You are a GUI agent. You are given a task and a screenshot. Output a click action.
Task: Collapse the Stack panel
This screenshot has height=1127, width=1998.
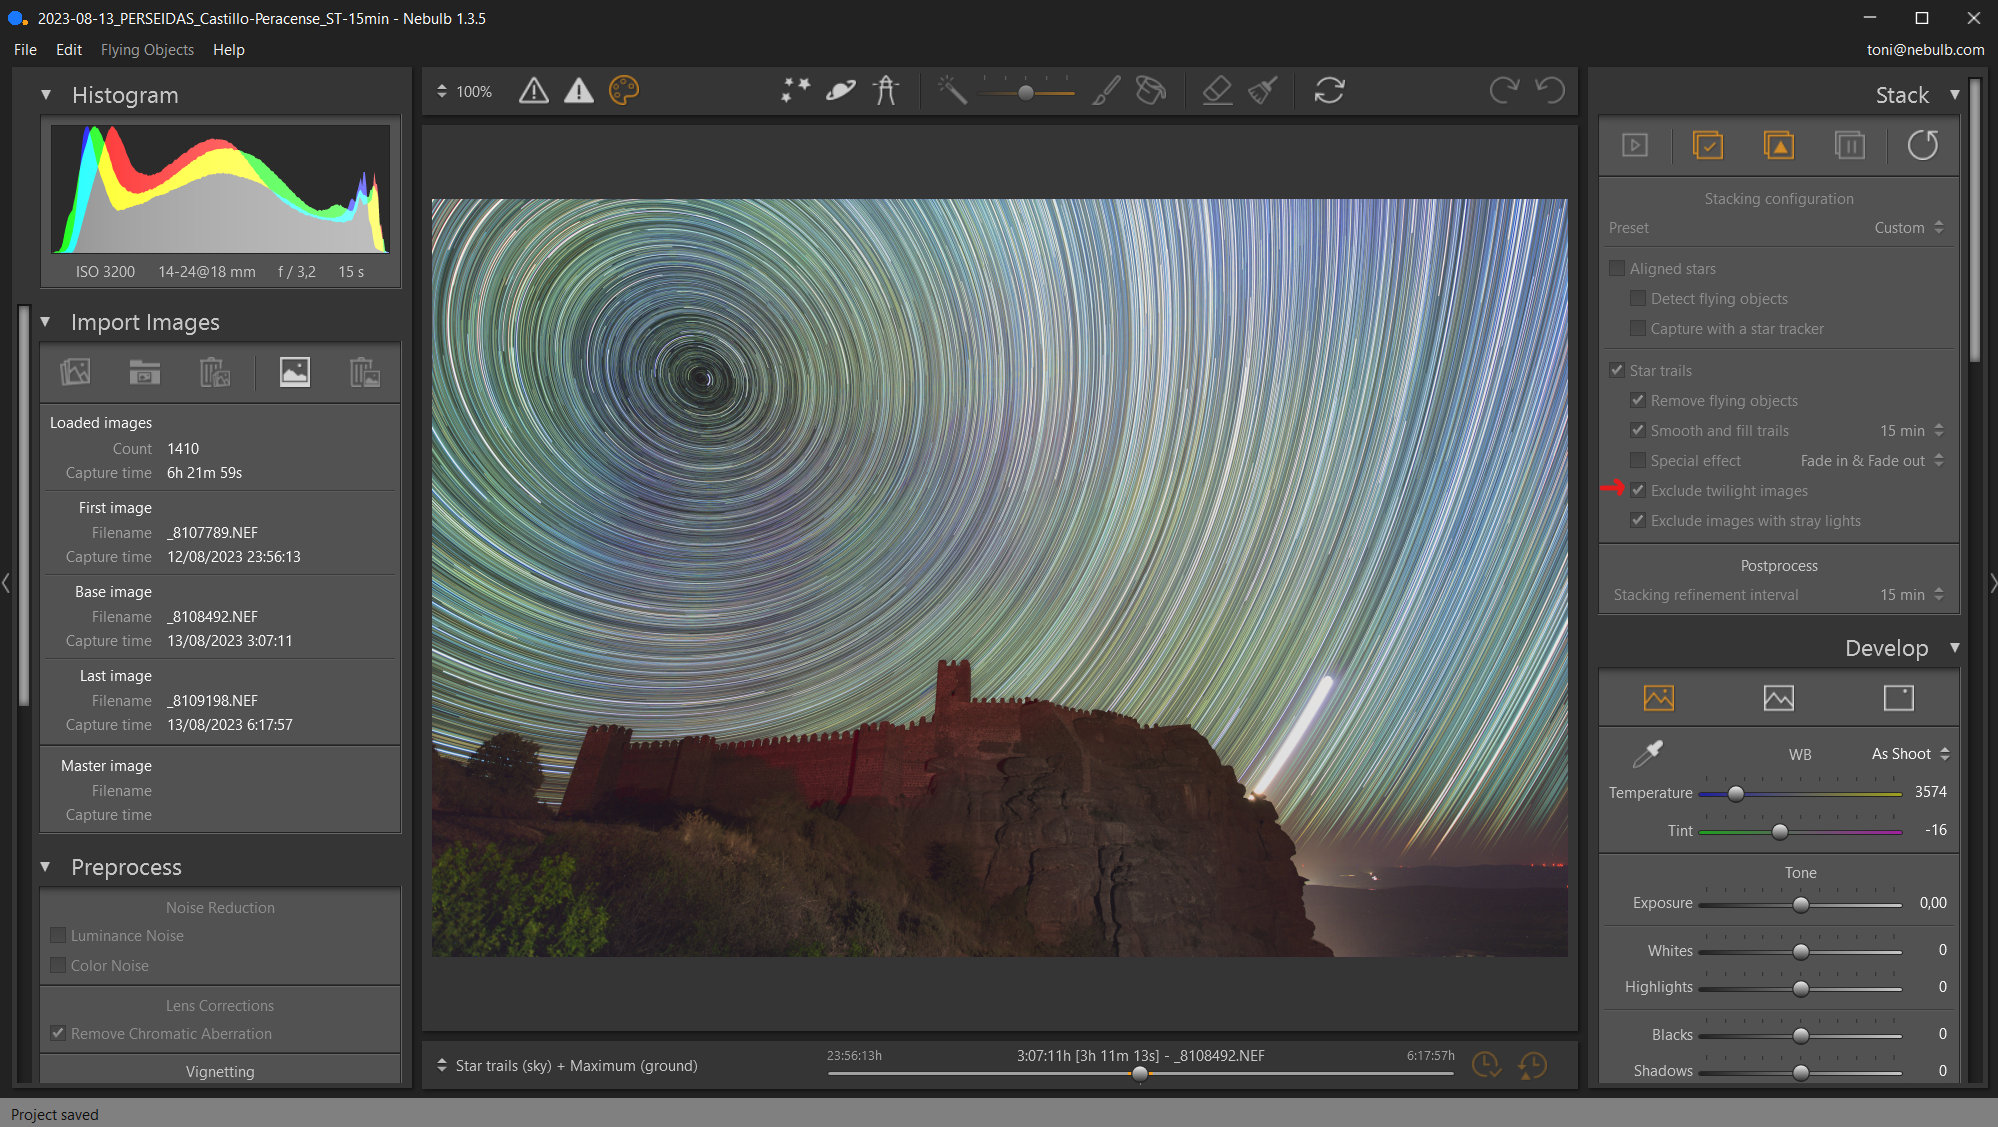[x=1954, y=95]
